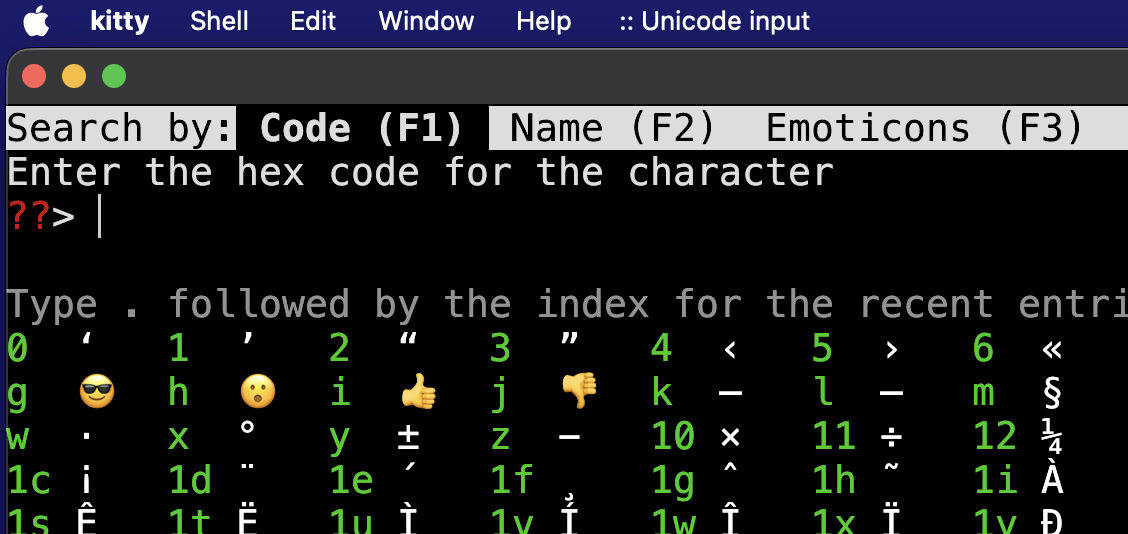Open the kitty application menu
This screenshot has width=1128, height=534.
pos(119,21)
